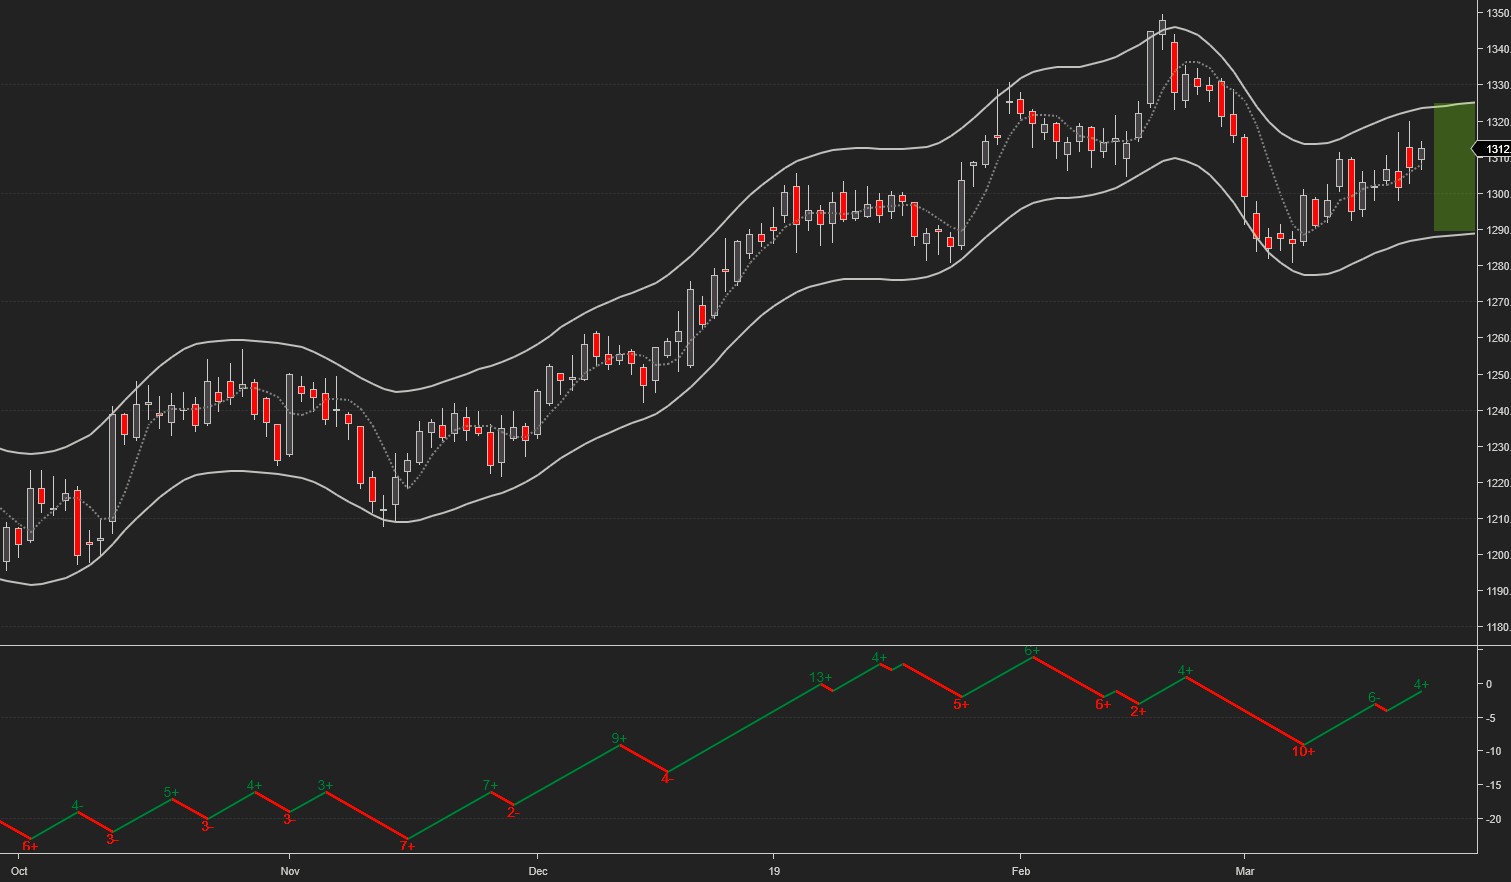Screen dimensions: 1511x882
Task: Select the red 7+ swing low label
Action: pyautogui.click(x=407, y=846)
